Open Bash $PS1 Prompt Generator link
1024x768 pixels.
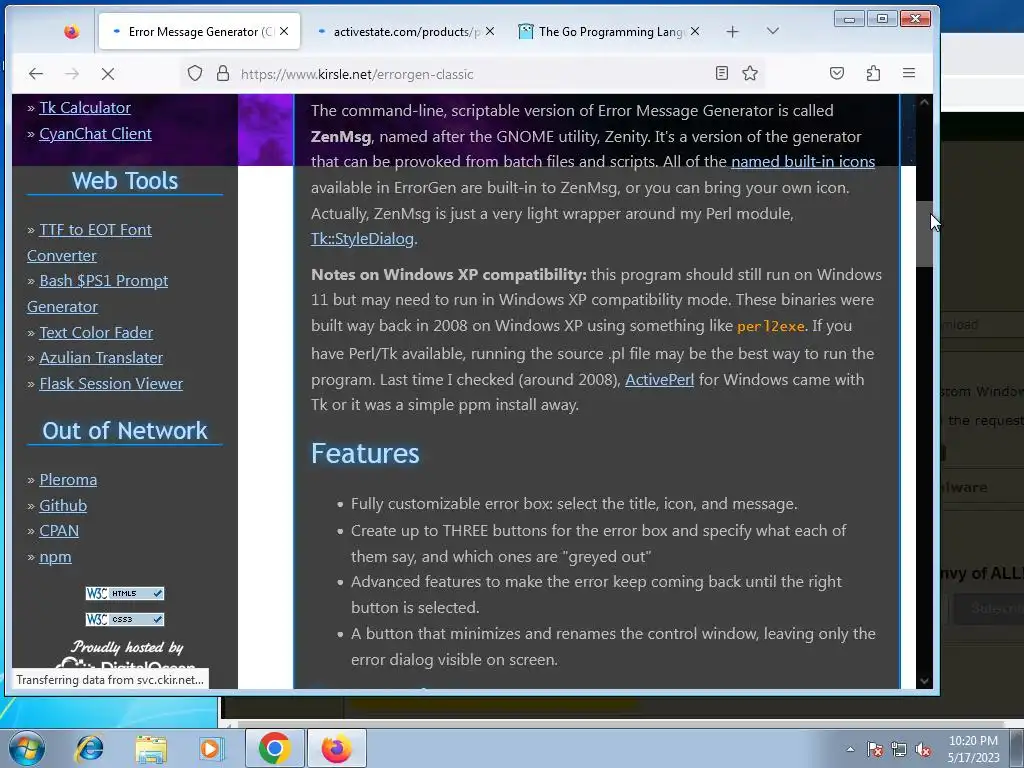pyautogui.click(x=98, y=293)
